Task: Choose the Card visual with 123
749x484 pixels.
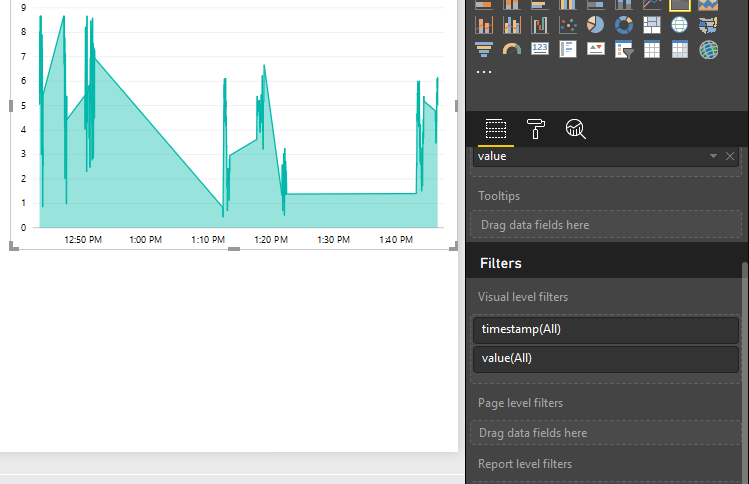Action: [x=540, y=49]
